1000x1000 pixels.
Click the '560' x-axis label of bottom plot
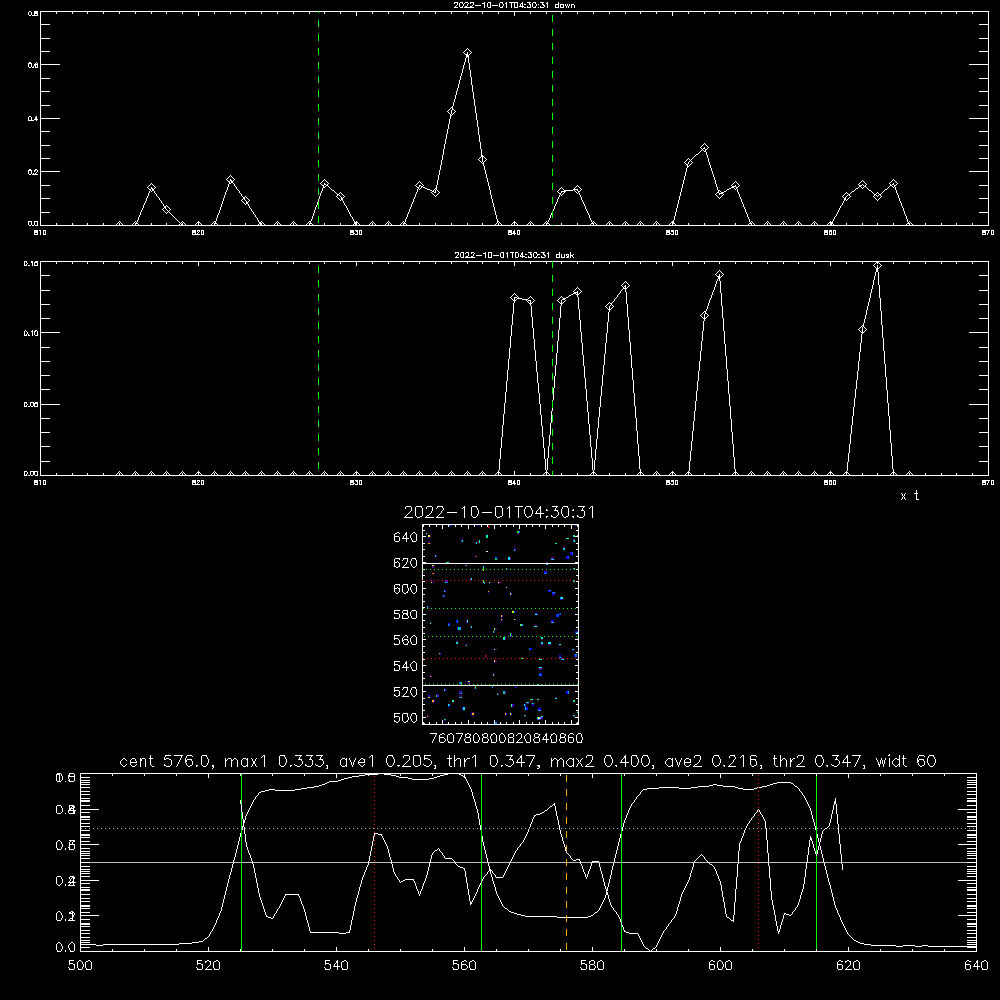464,966
